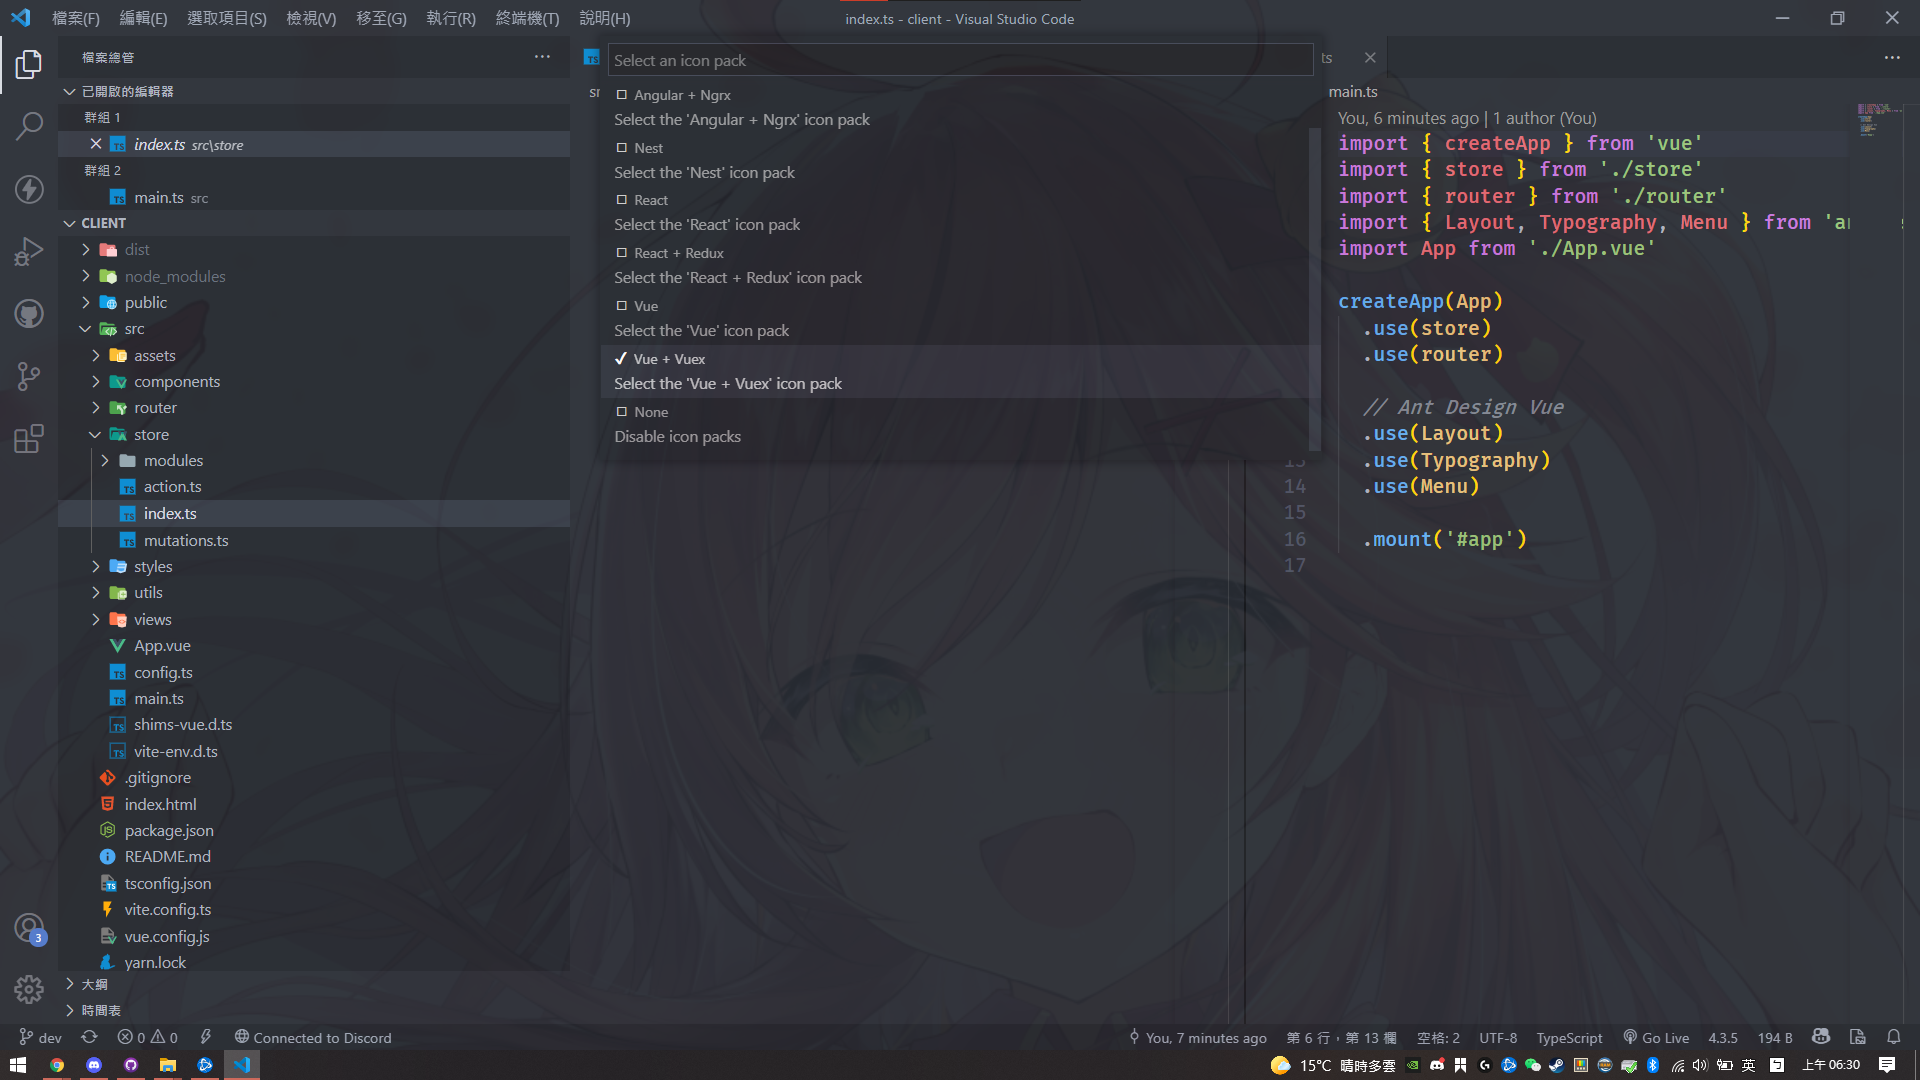Open the GitHub view in activity bar
The width and height of the screenshot is (1920, 1080).
click(29, 314)
